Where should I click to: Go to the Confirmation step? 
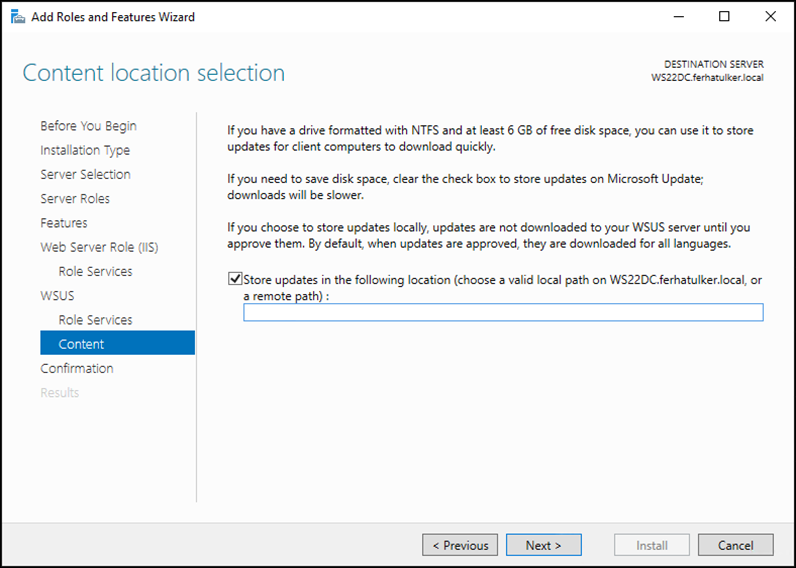(x=77, y=368)
